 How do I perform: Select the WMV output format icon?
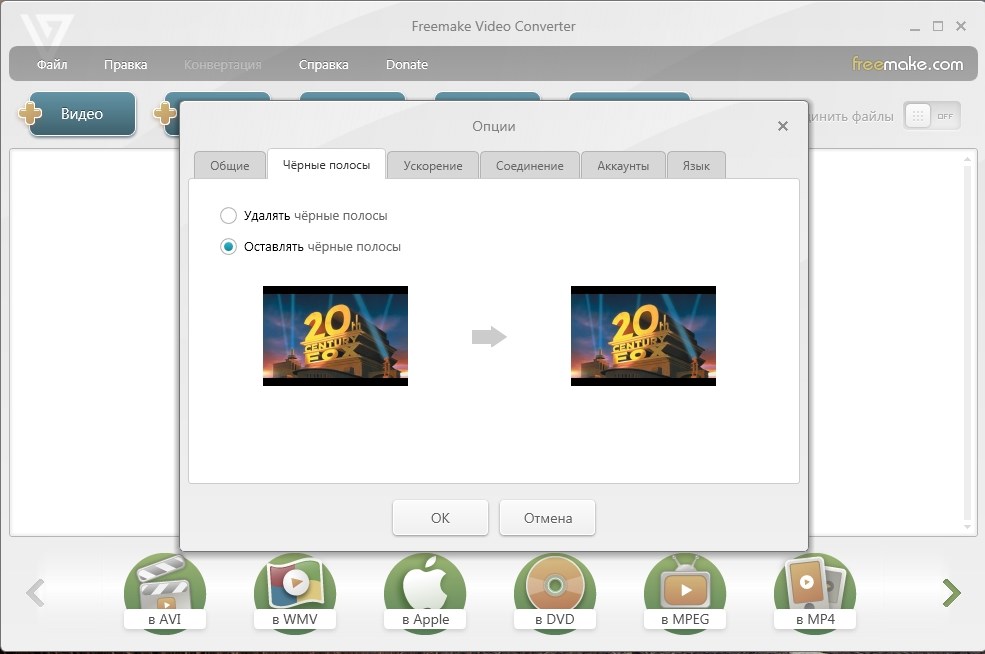(294, 590)
